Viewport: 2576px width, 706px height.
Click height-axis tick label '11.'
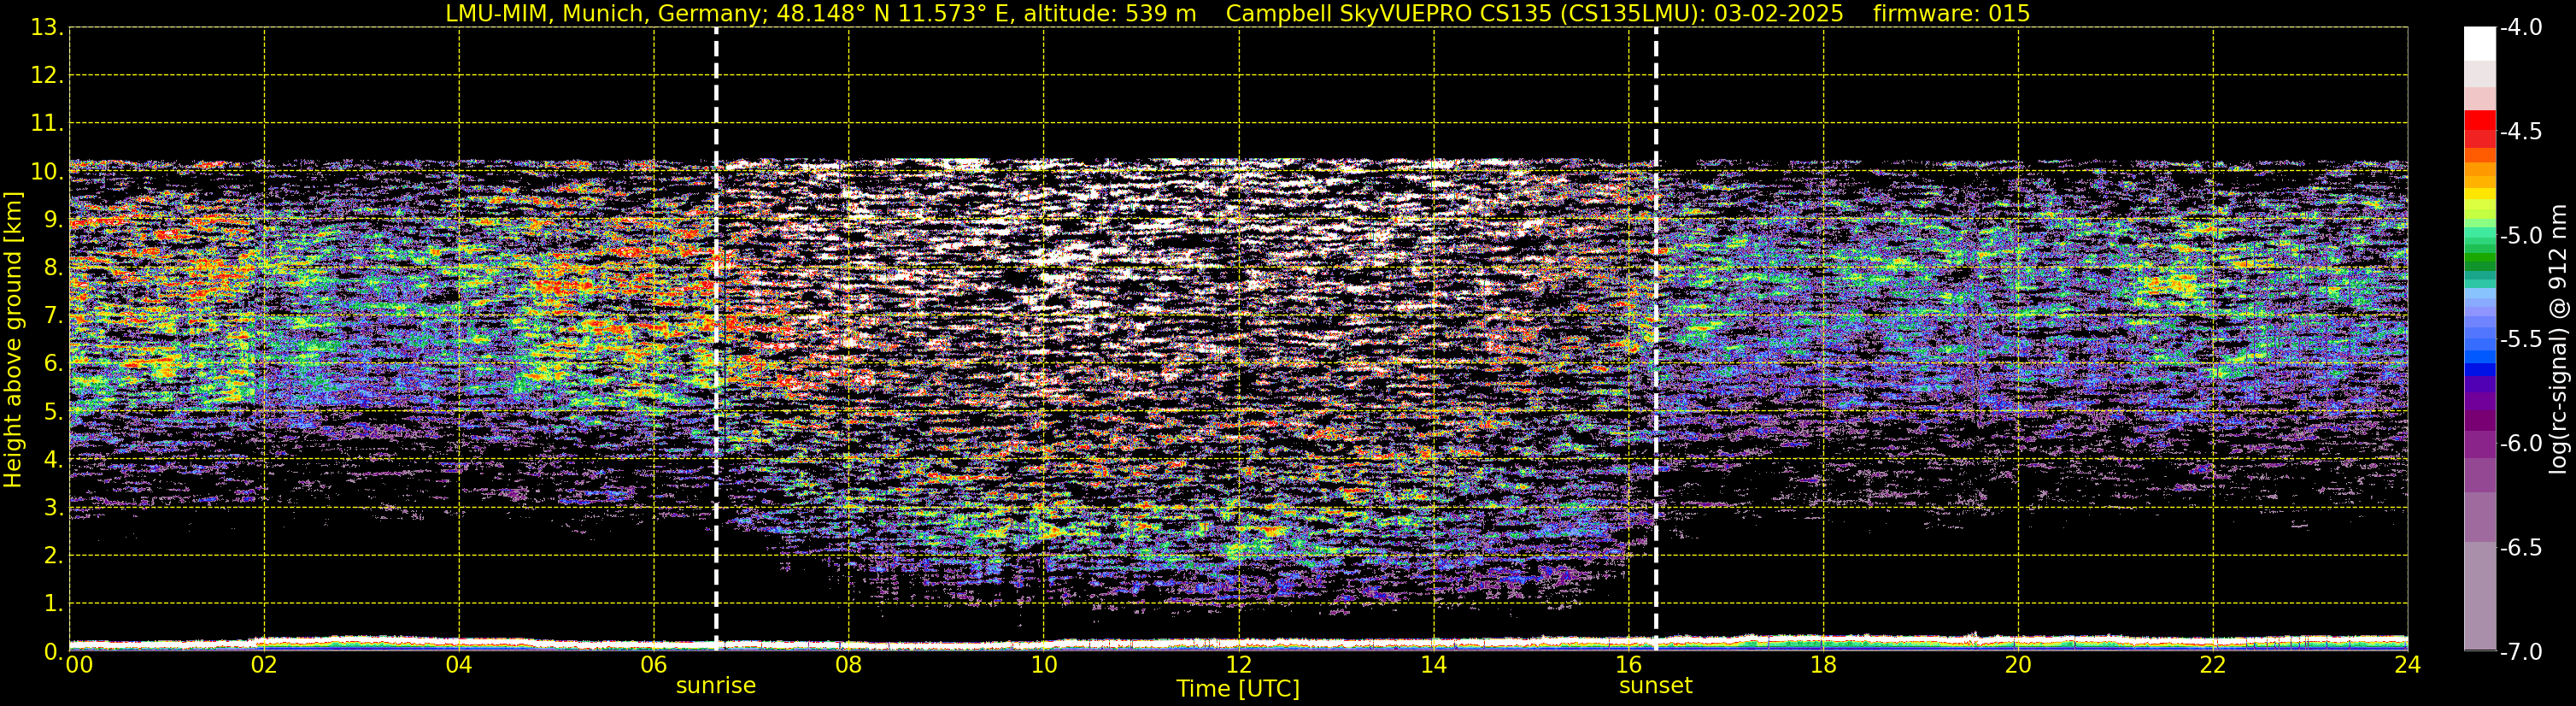[47, 123]
